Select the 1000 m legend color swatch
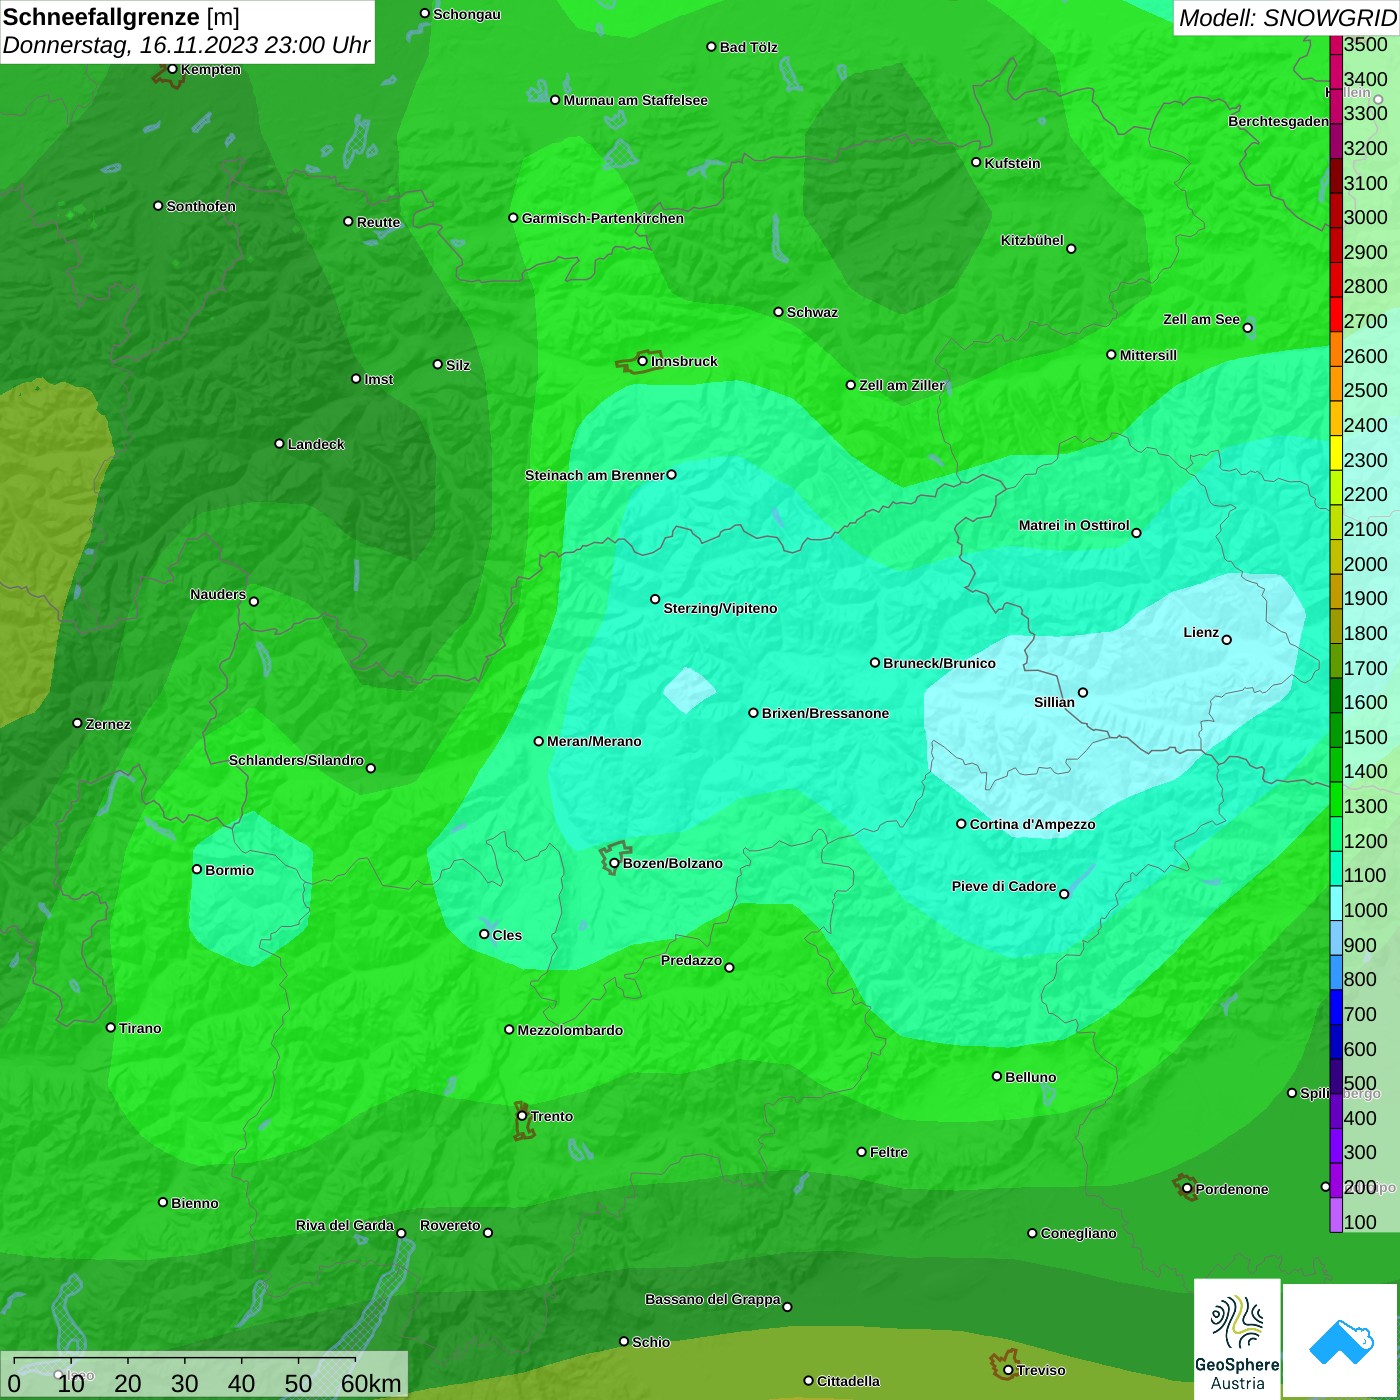 click(1336, 903)
